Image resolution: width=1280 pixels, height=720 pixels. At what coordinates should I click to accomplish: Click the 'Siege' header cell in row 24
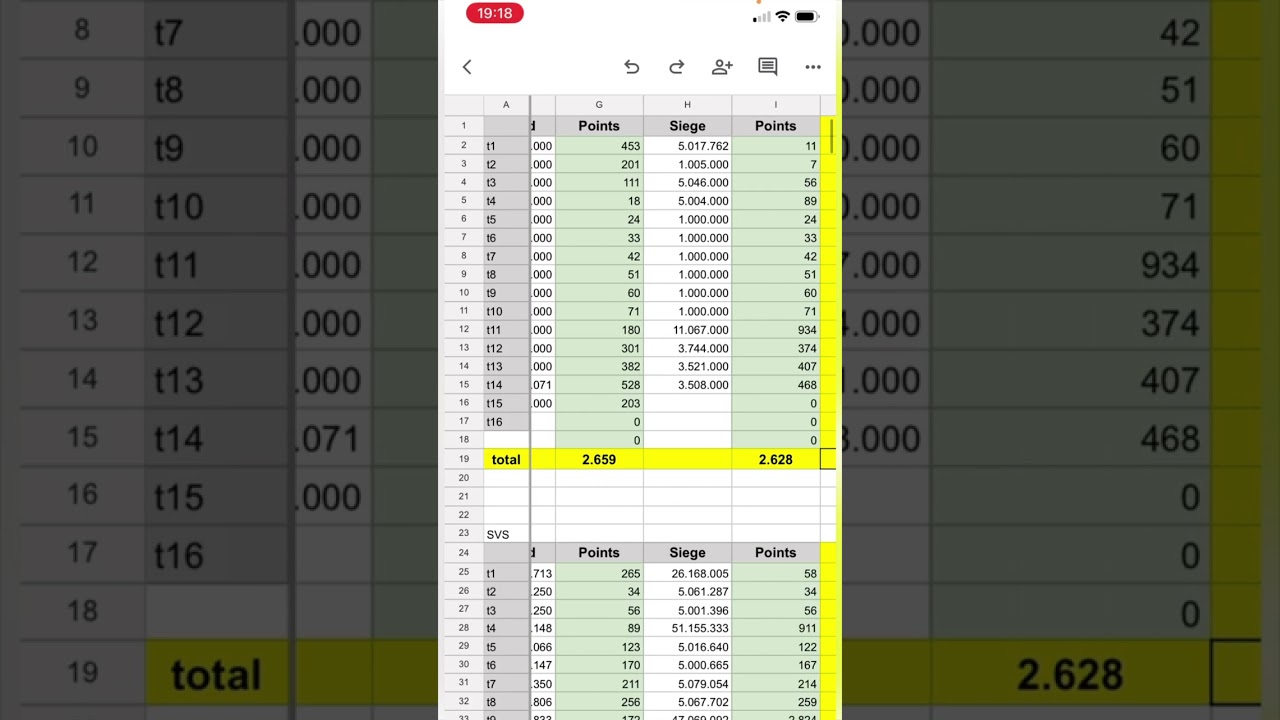tap(687, 552)
